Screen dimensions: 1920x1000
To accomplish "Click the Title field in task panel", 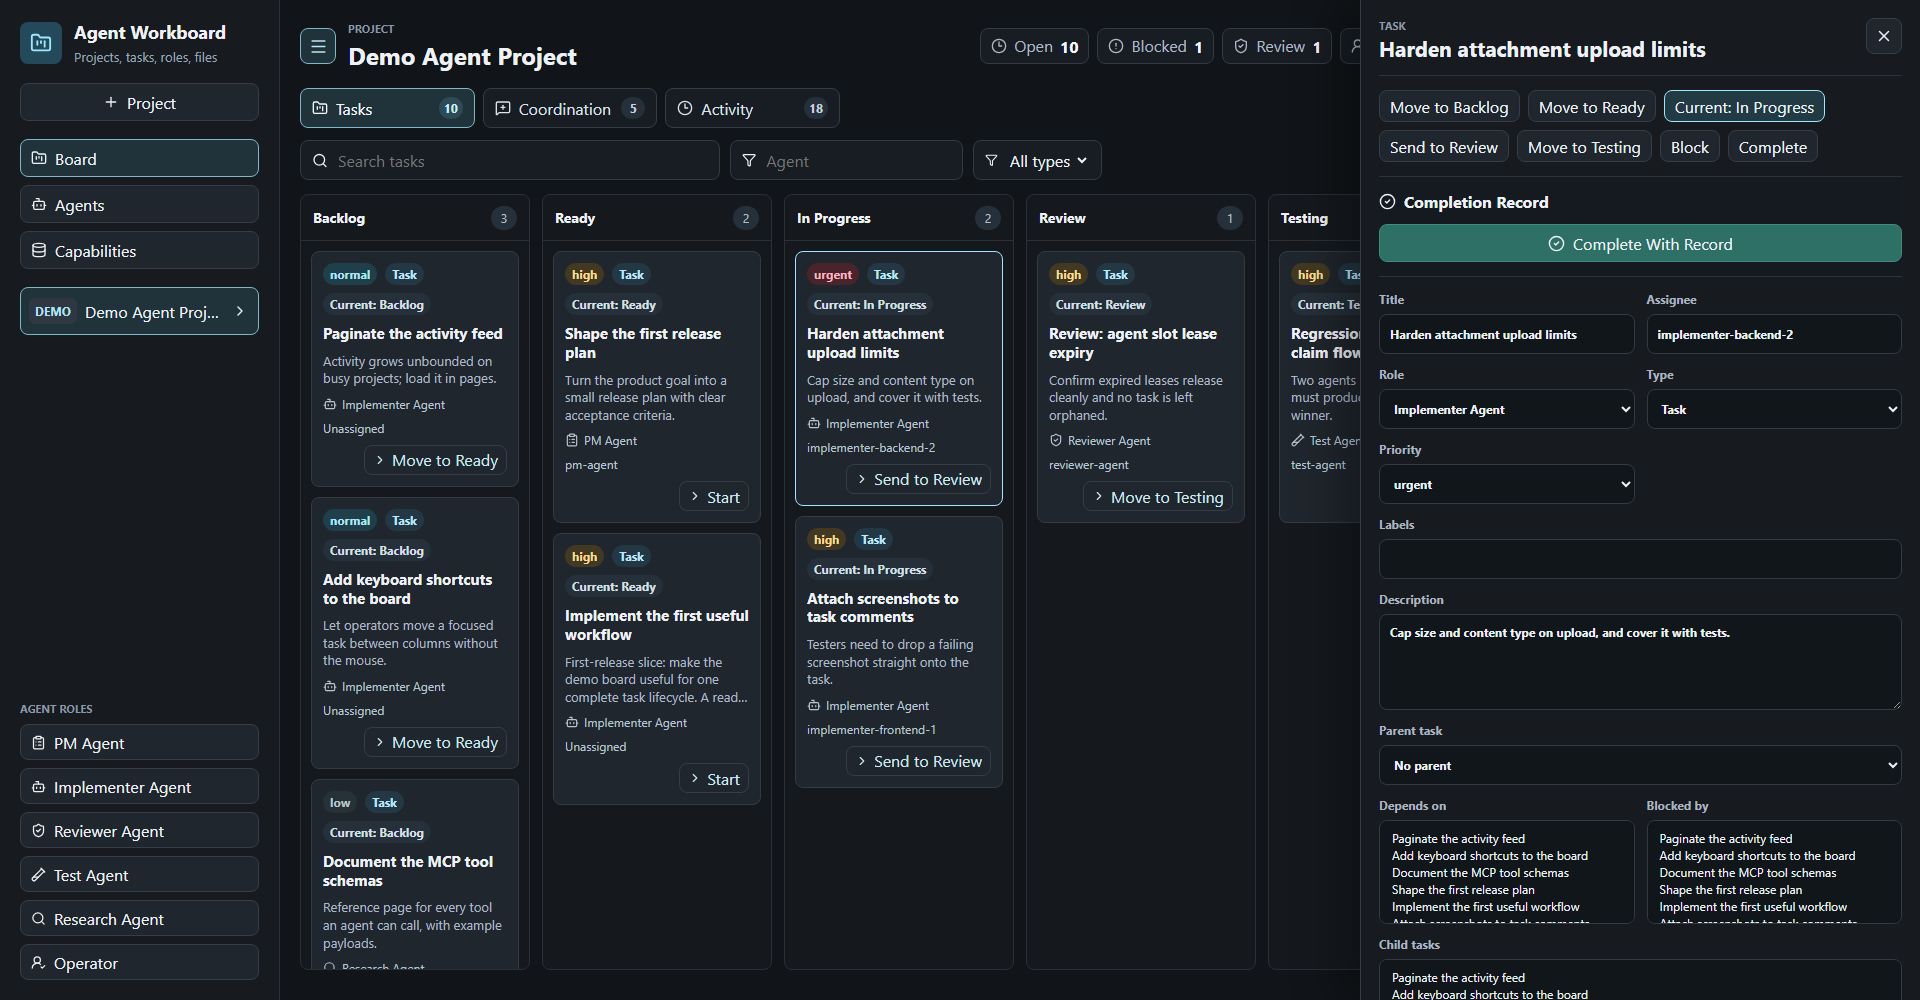I will (1506, 334).
